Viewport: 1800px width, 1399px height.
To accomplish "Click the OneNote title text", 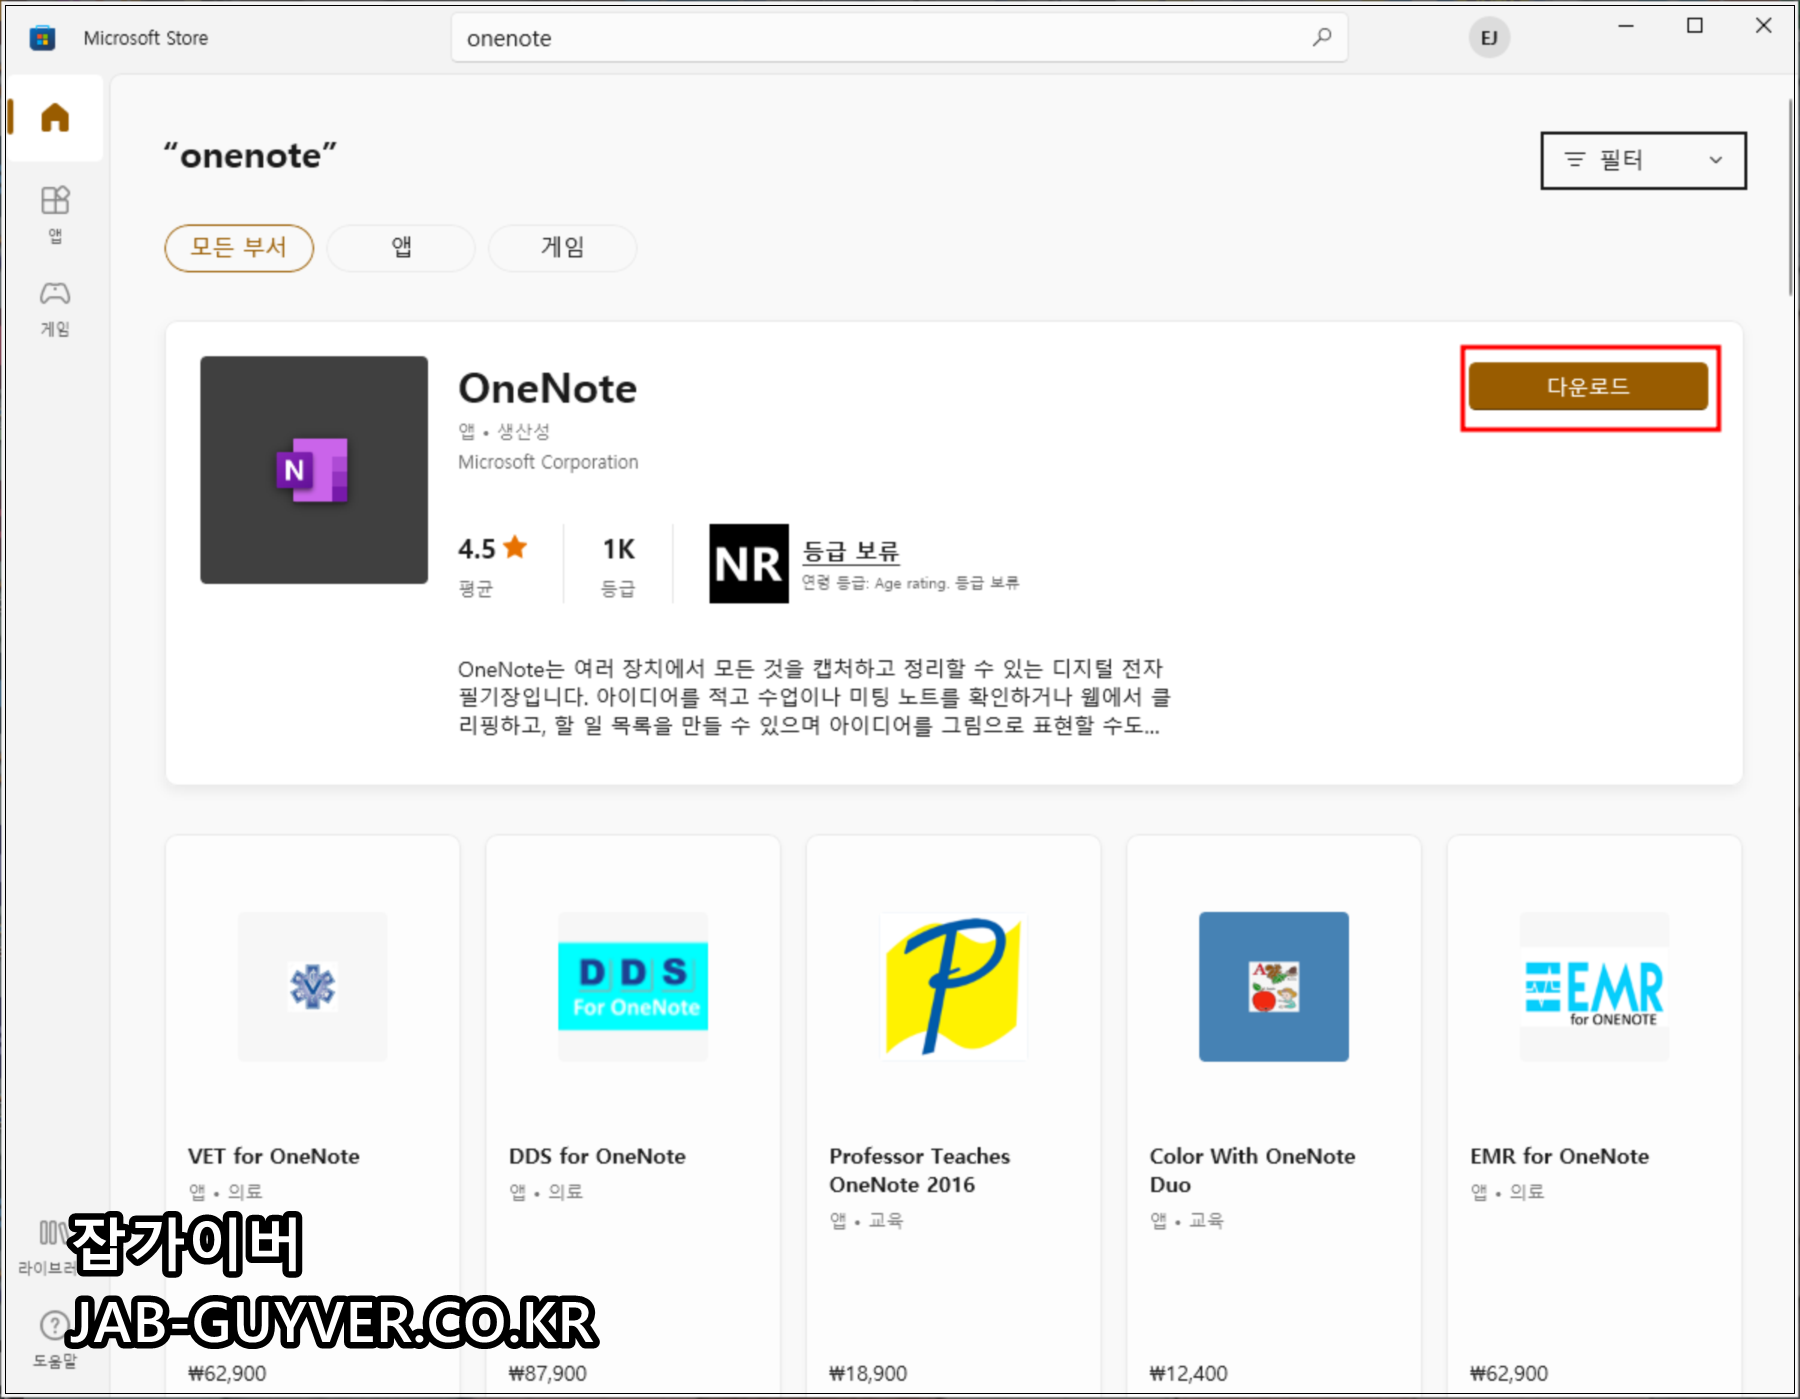I will point(547,389).
